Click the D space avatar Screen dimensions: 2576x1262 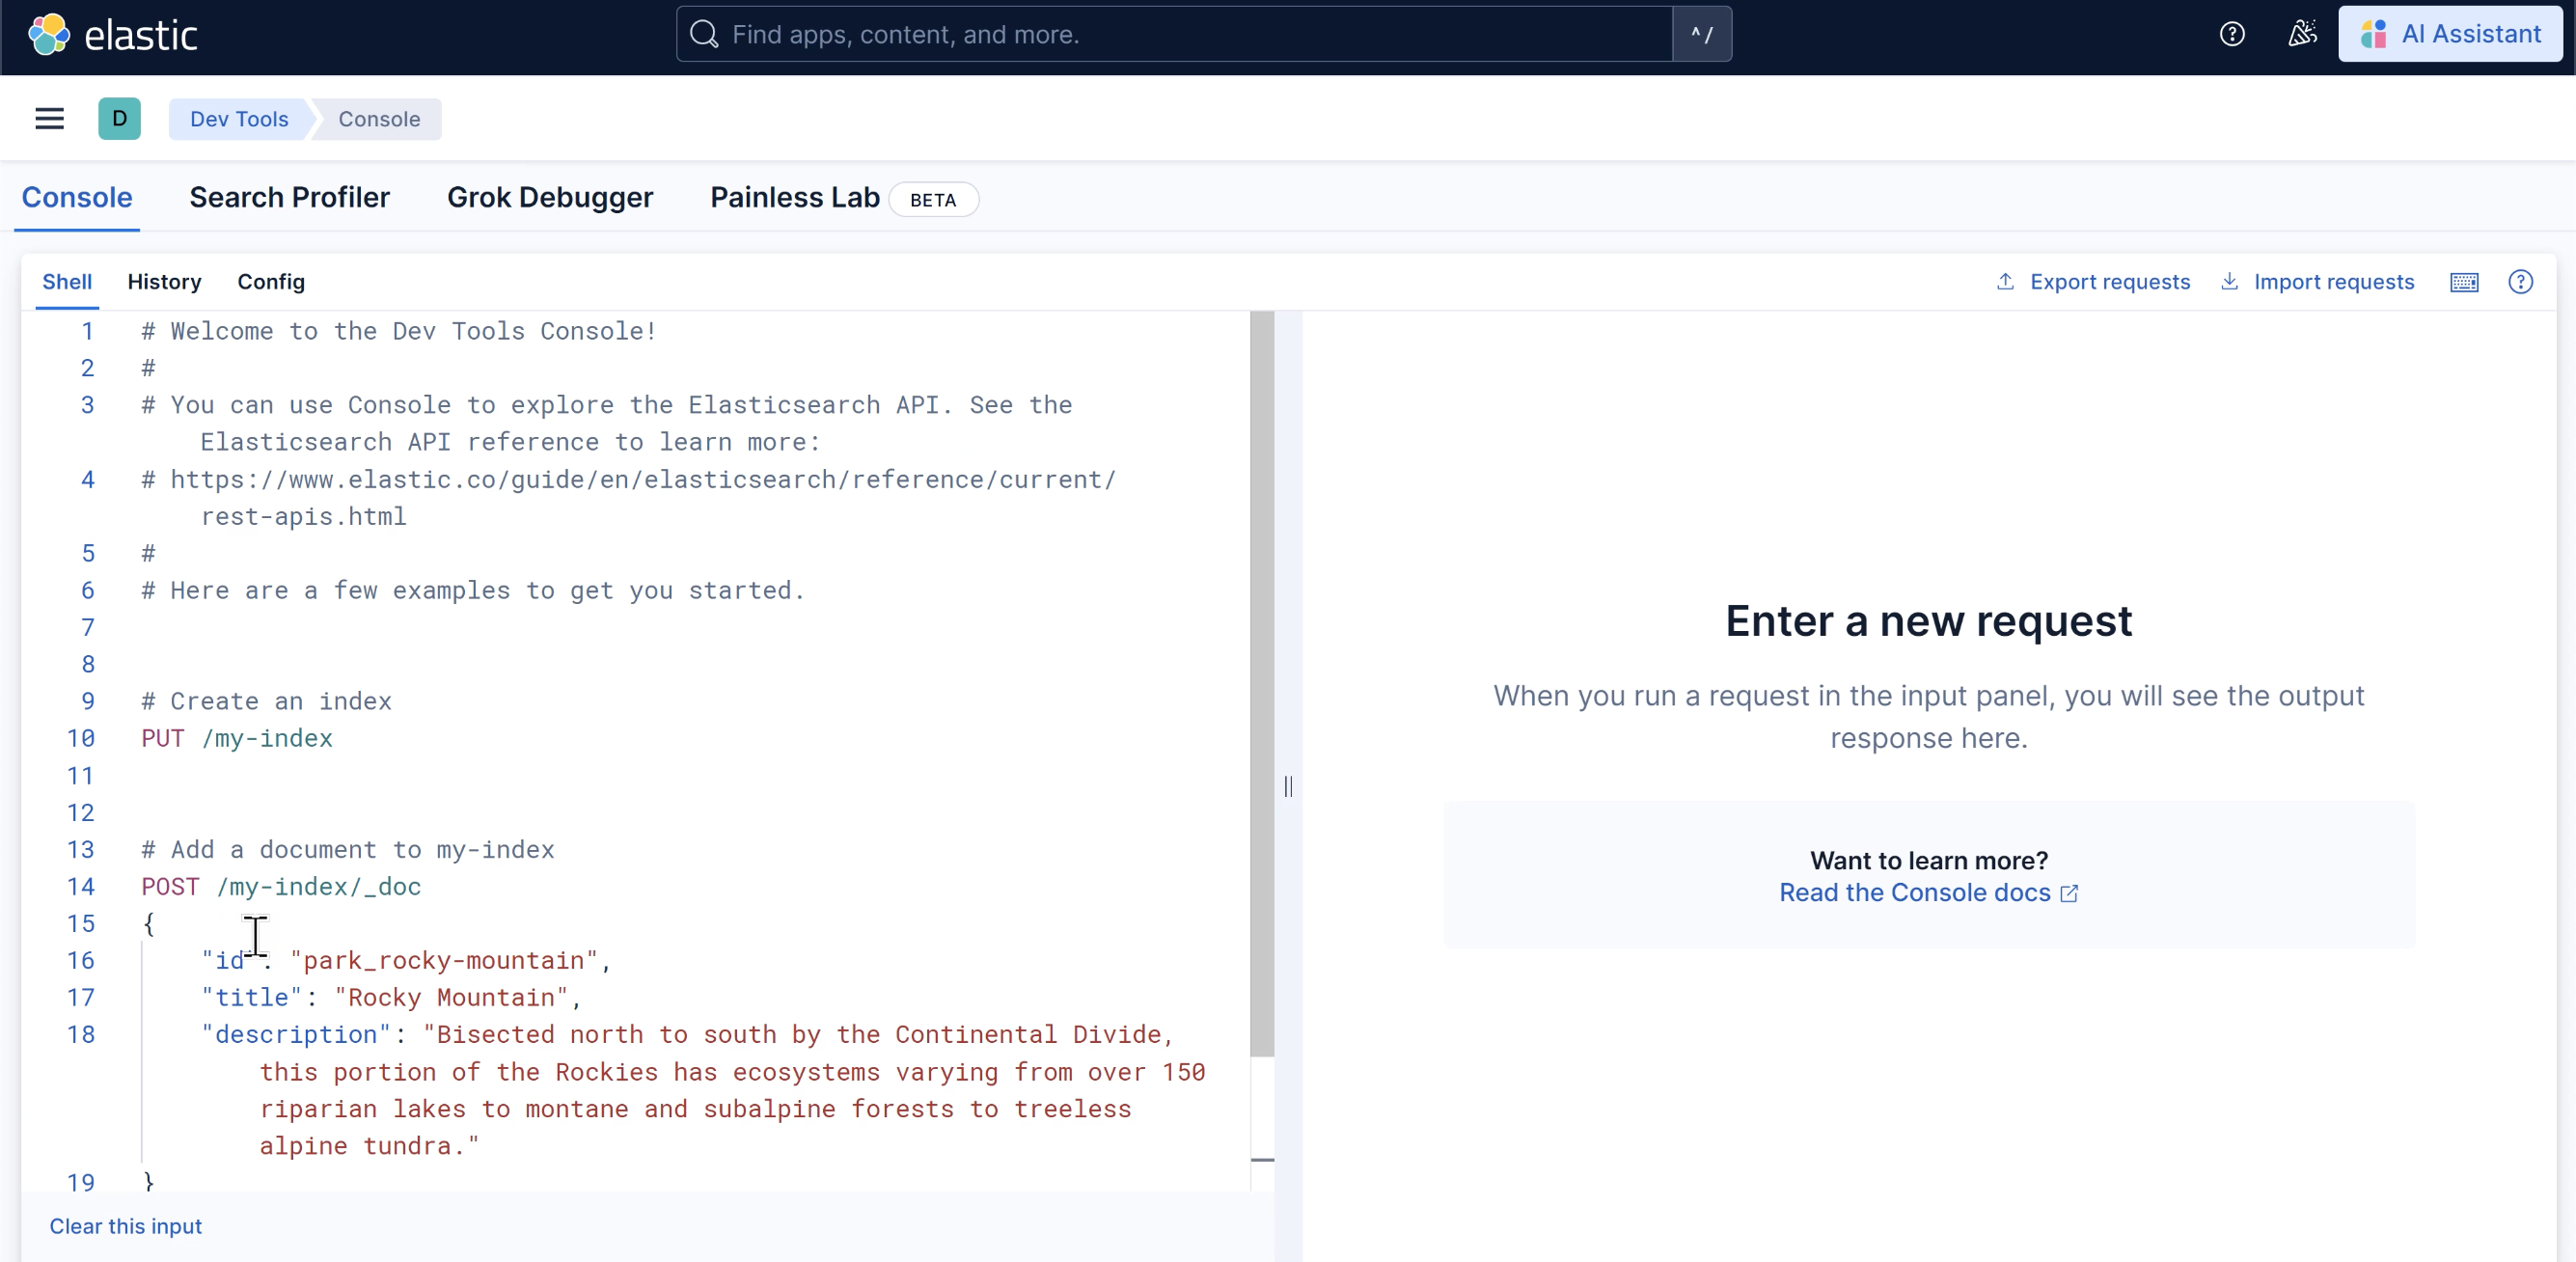point(119,119)
